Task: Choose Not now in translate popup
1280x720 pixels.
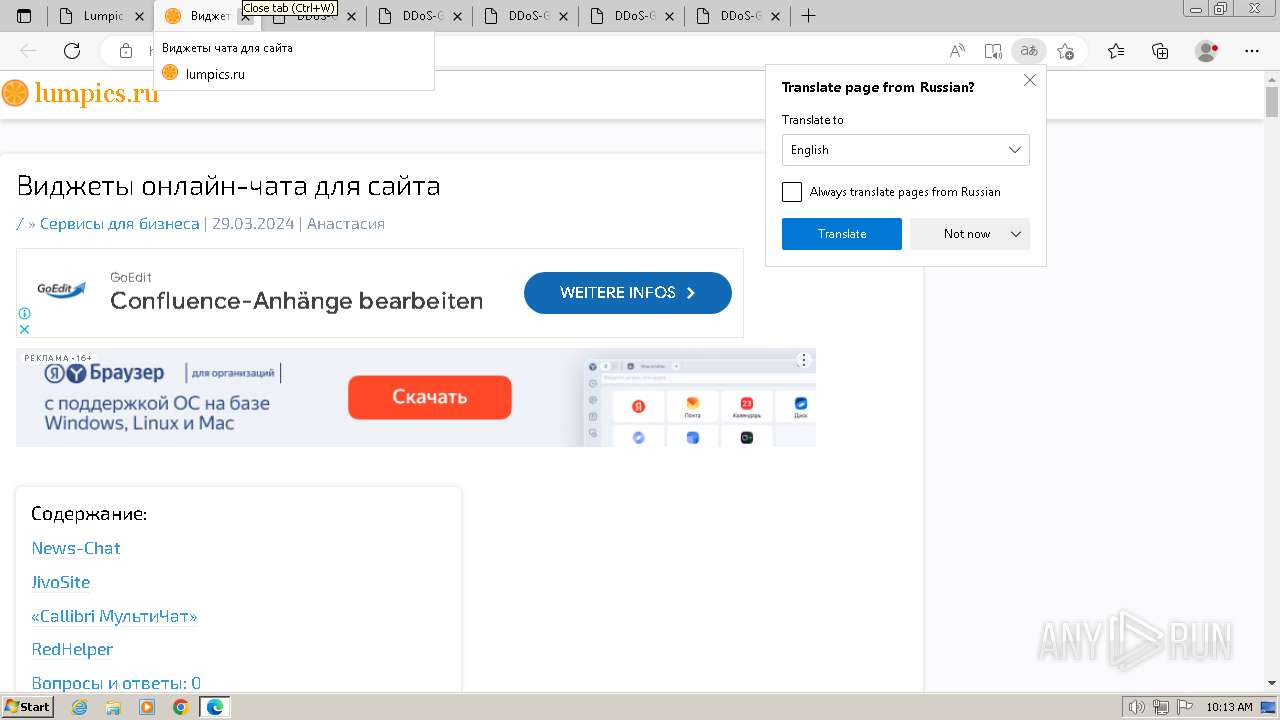Action: pyautogui.click(x=967, y=234)
